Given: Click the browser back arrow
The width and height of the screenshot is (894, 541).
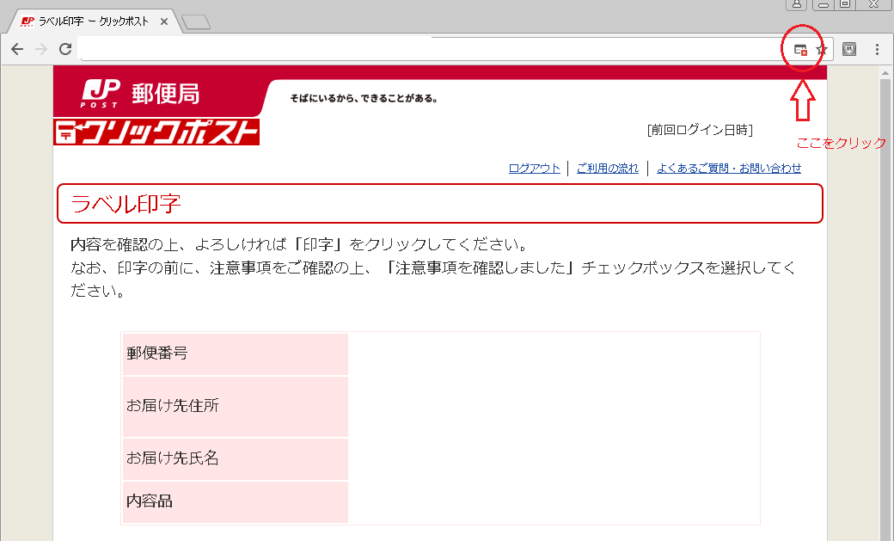Looking at the screenshot, I should point(16,49).
